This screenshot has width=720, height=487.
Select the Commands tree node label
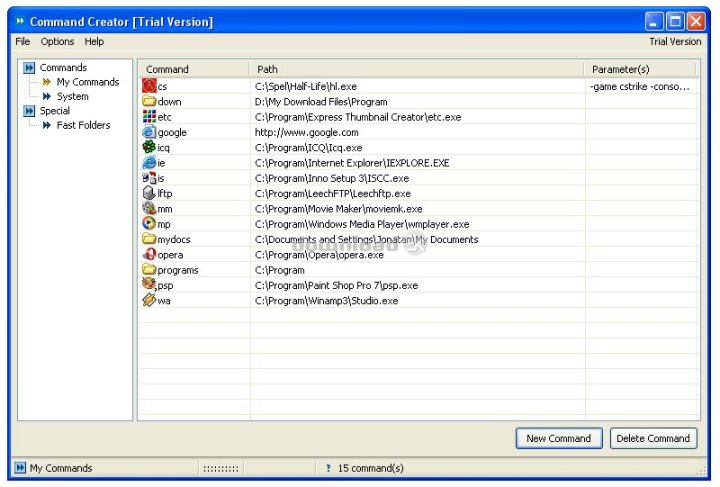(x=63, y=68)
